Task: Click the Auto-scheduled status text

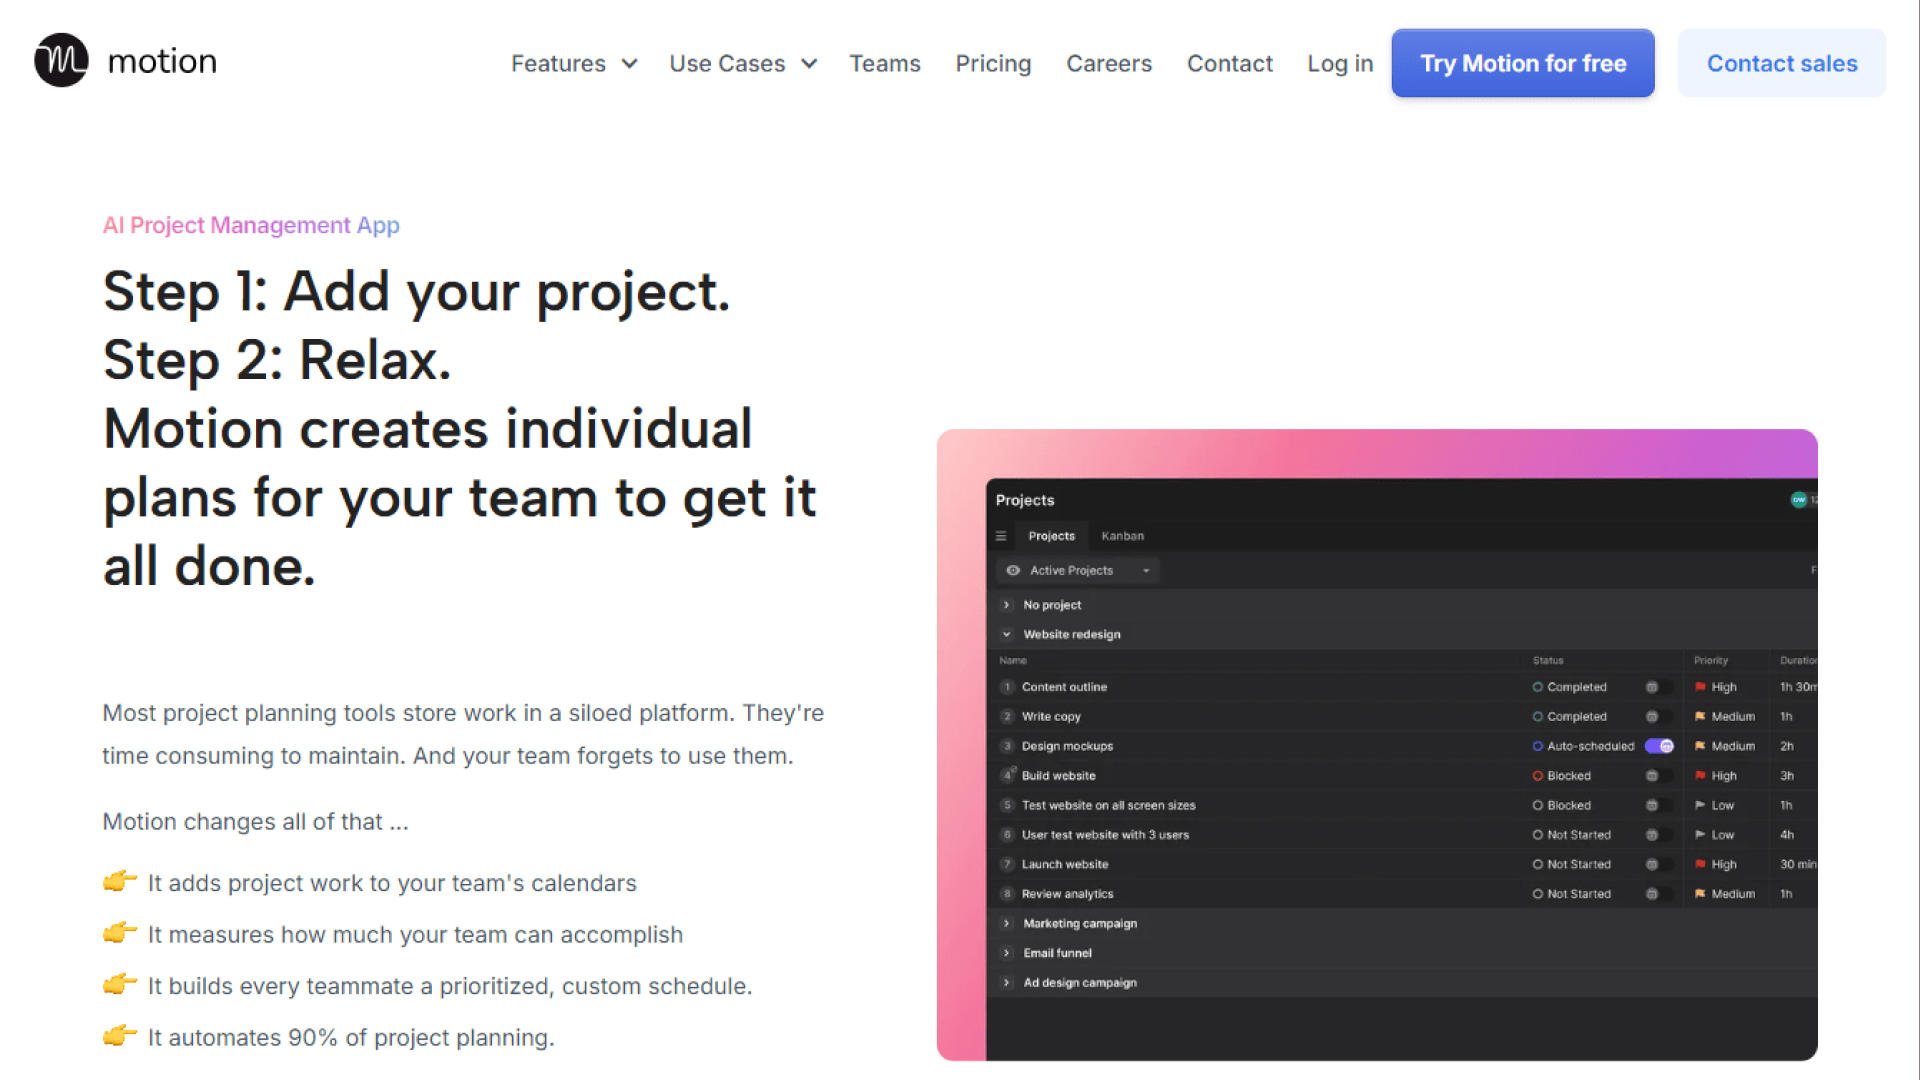Action: click(x=1591, y=746)
